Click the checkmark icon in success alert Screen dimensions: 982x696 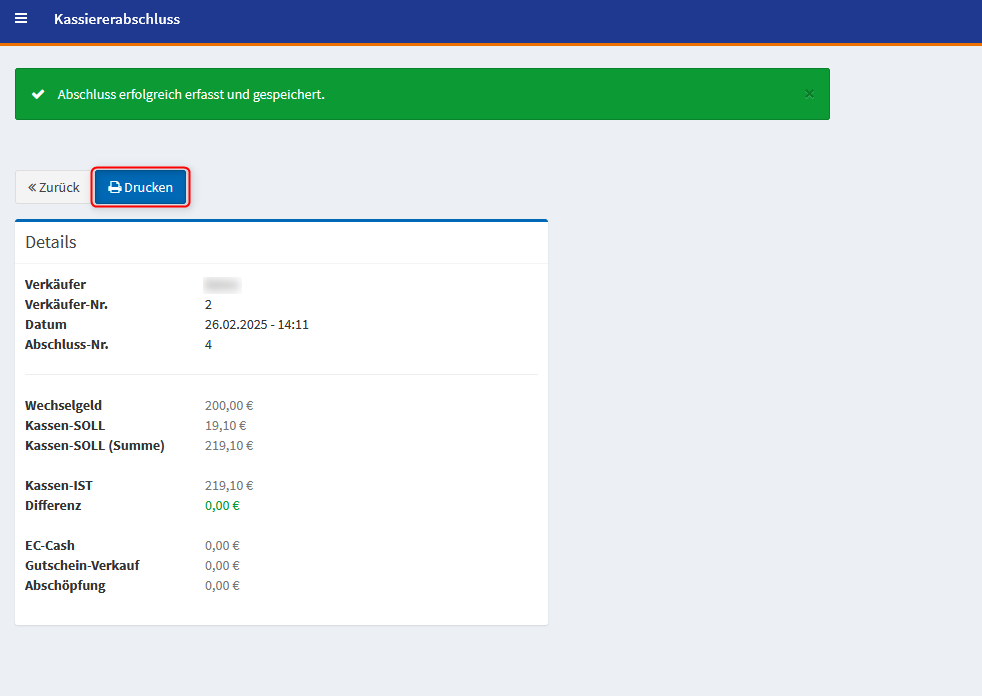(x=38, y=94)
